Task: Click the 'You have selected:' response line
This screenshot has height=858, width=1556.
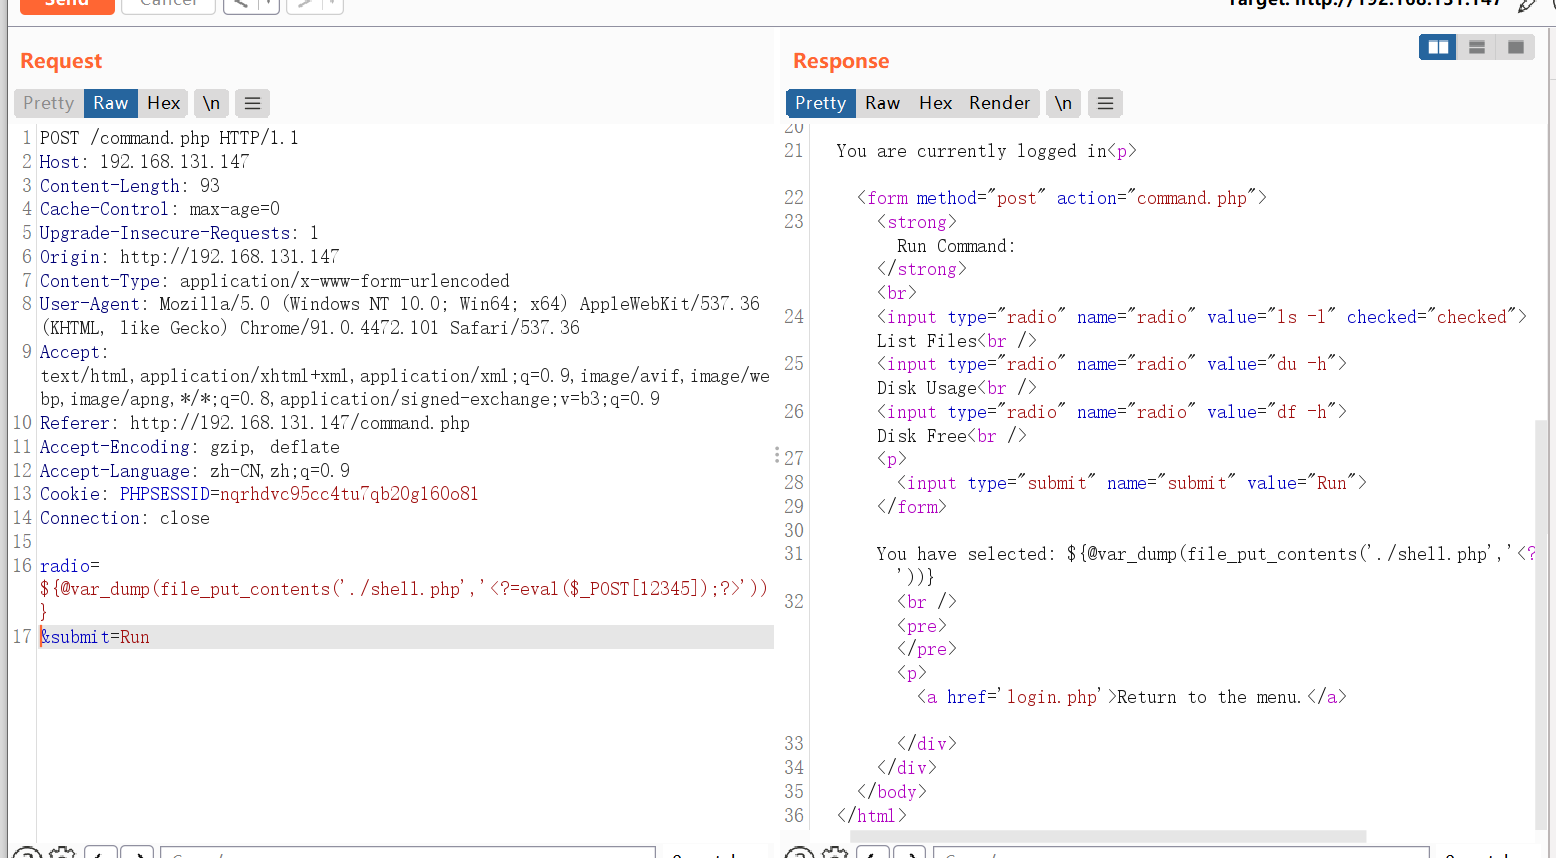Action: point(1205,554)
